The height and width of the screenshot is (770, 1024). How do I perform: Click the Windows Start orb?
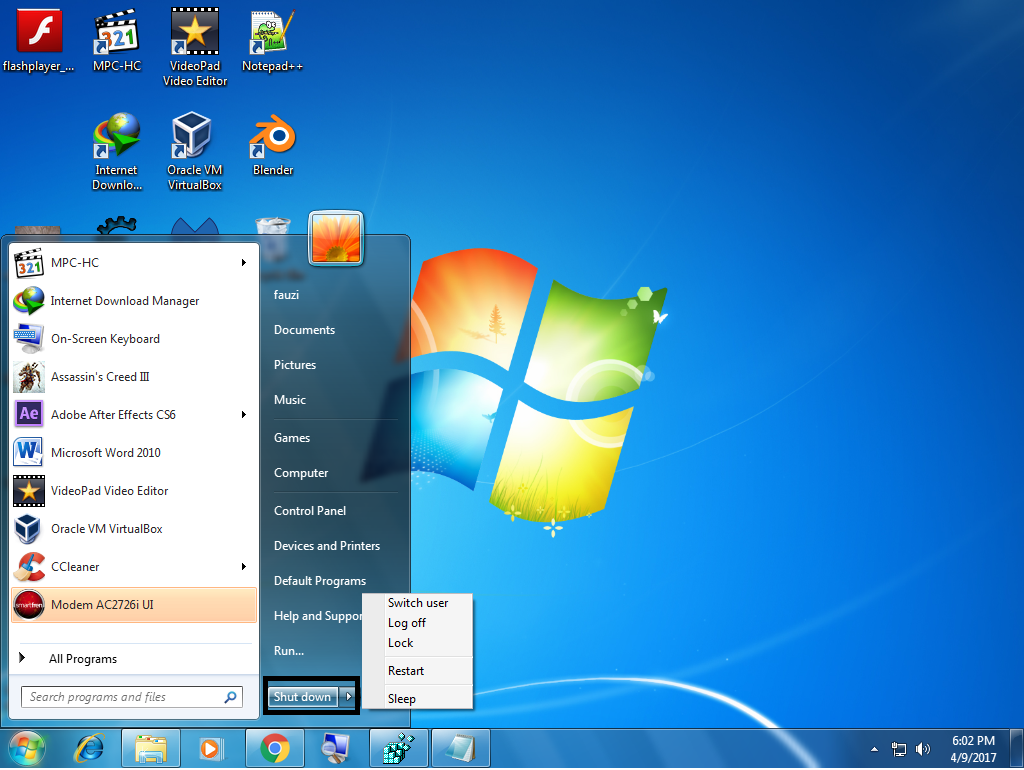[x=26, y=748]
